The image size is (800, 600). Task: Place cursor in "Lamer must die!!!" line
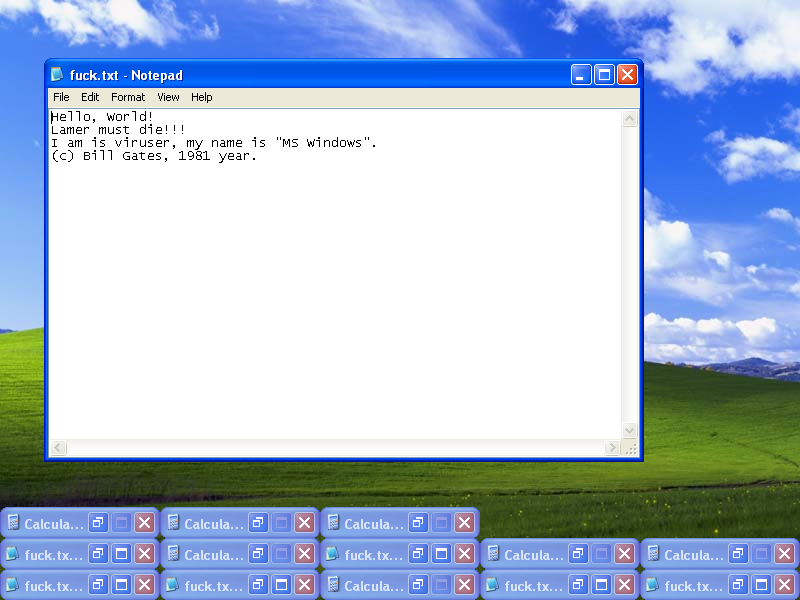120,130
